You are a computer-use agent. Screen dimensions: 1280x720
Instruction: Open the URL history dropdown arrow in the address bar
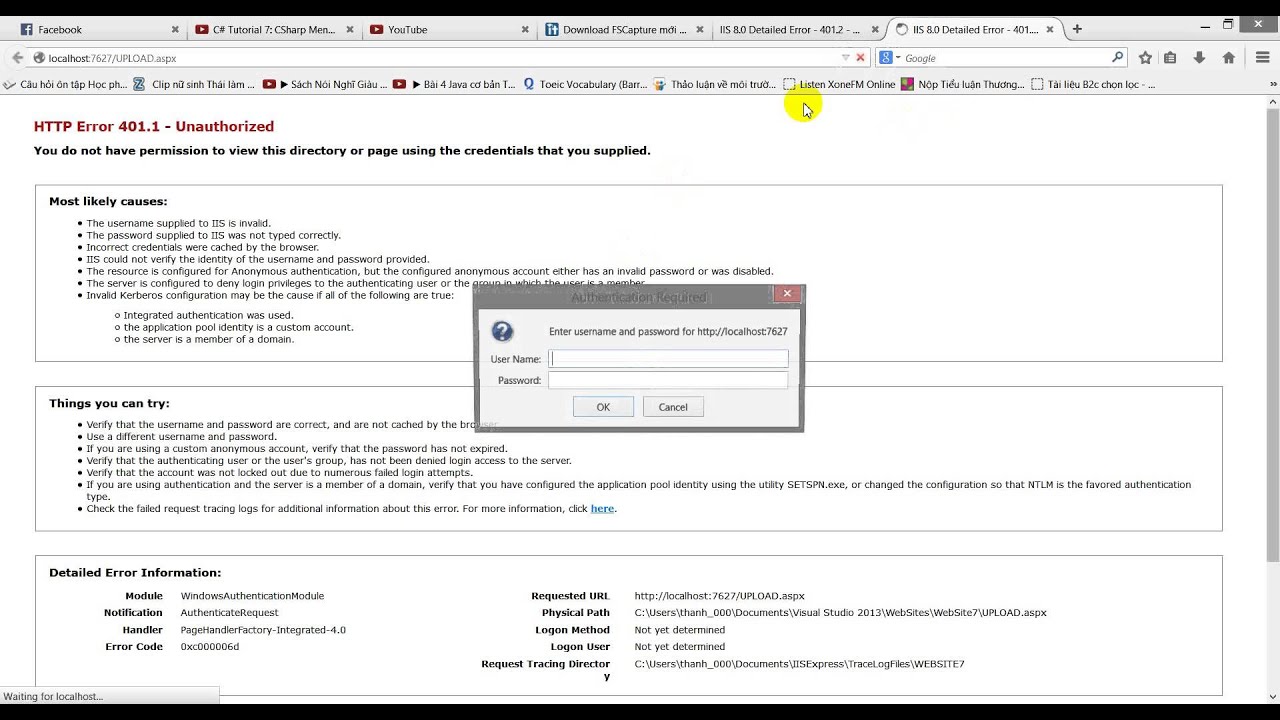coord(845,58)
